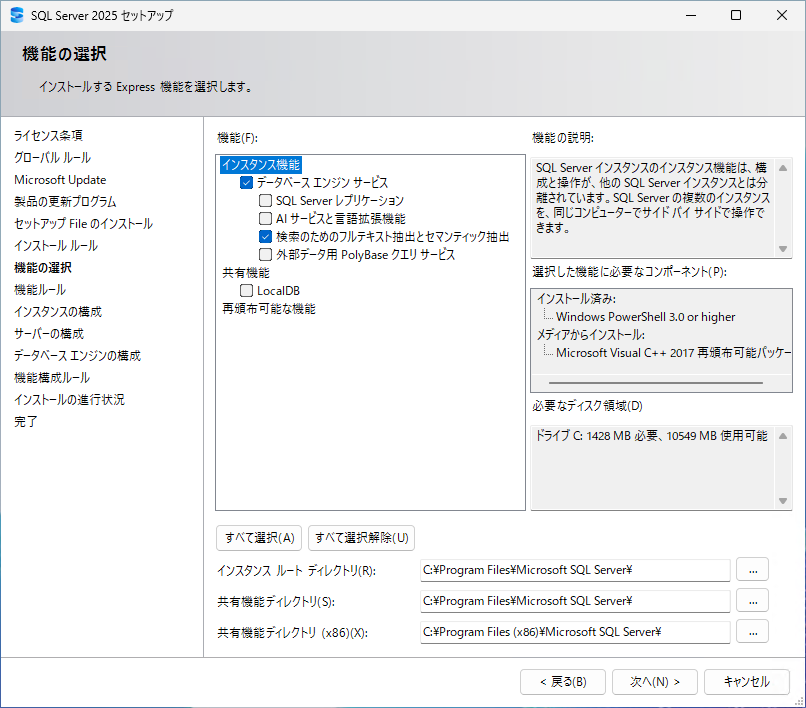
Task: Click the 共有機能ディレクトリ (x86) path field
Action: 575,632
